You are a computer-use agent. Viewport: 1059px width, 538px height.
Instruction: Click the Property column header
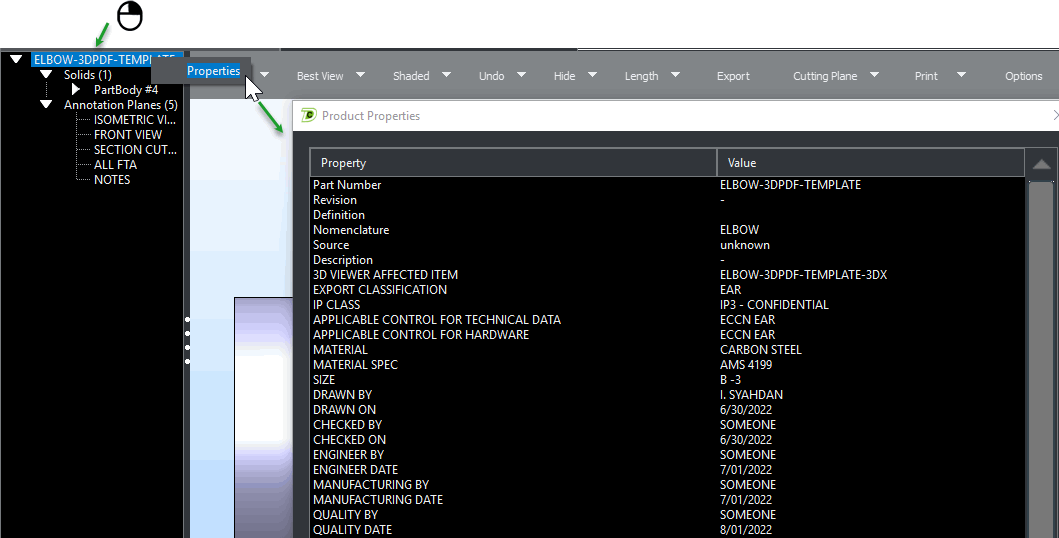click(513, 163)
